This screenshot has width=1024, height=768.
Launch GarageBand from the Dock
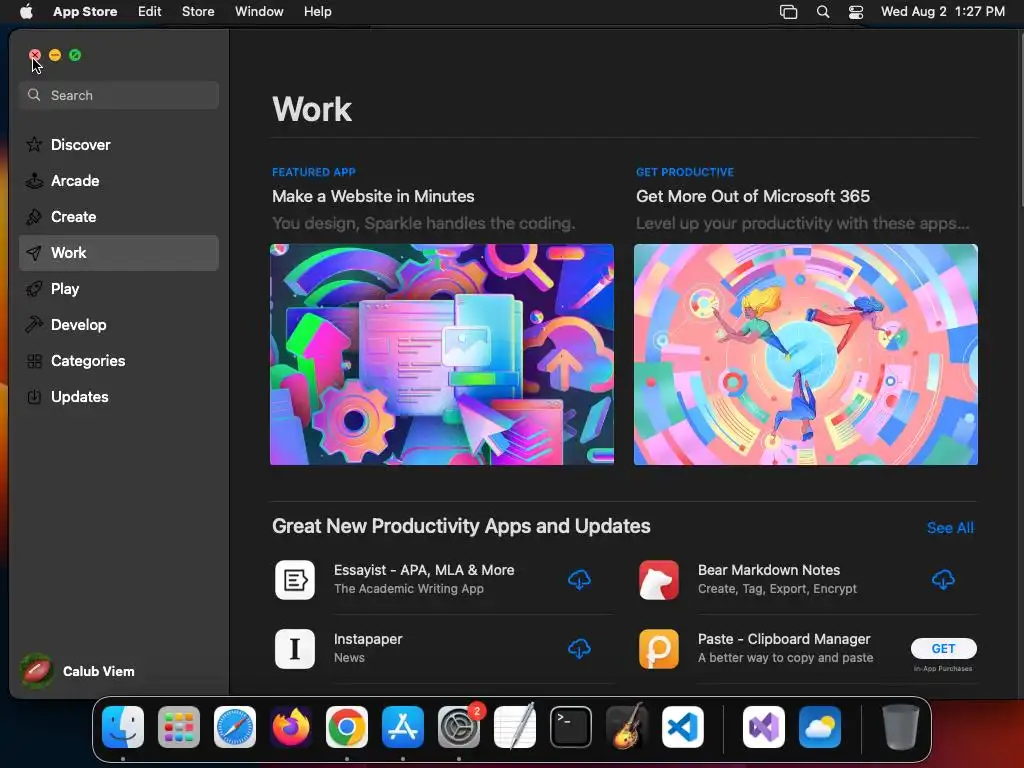coord(627,727)
